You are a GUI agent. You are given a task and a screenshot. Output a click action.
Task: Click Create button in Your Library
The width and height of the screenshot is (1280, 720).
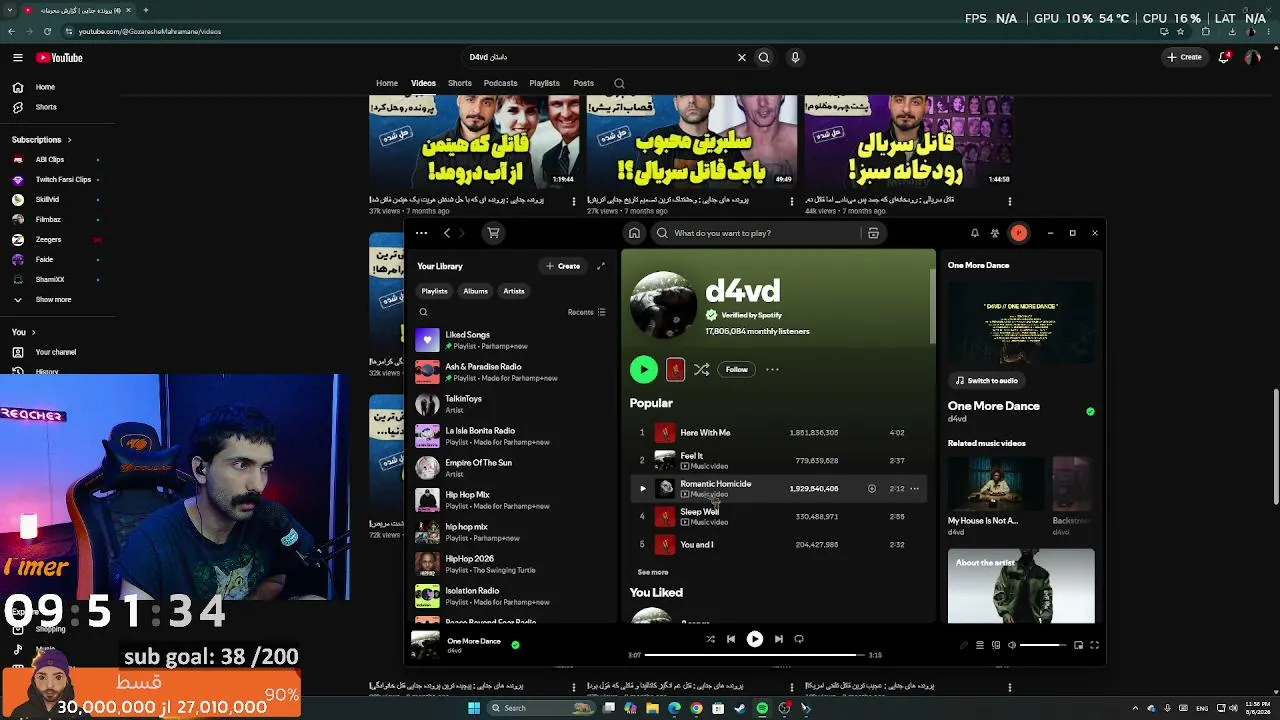pos(563,266)
